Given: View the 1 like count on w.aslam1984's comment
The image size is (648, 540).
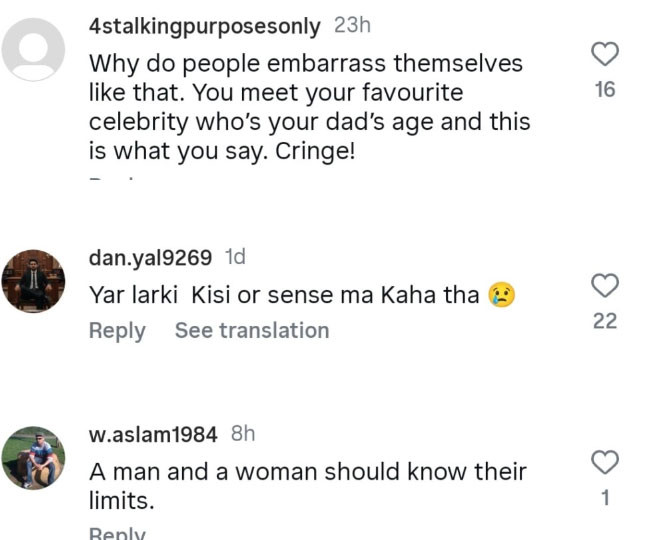Looking at the screenshot, I should click(x=605, y=497).
